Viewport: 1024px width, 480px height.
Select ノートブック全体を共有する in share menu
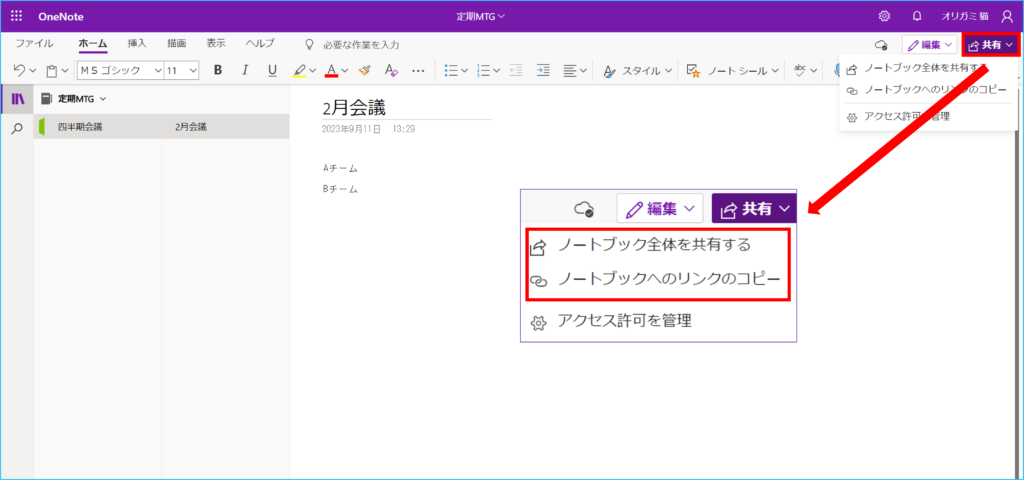(x=915, y=69)
